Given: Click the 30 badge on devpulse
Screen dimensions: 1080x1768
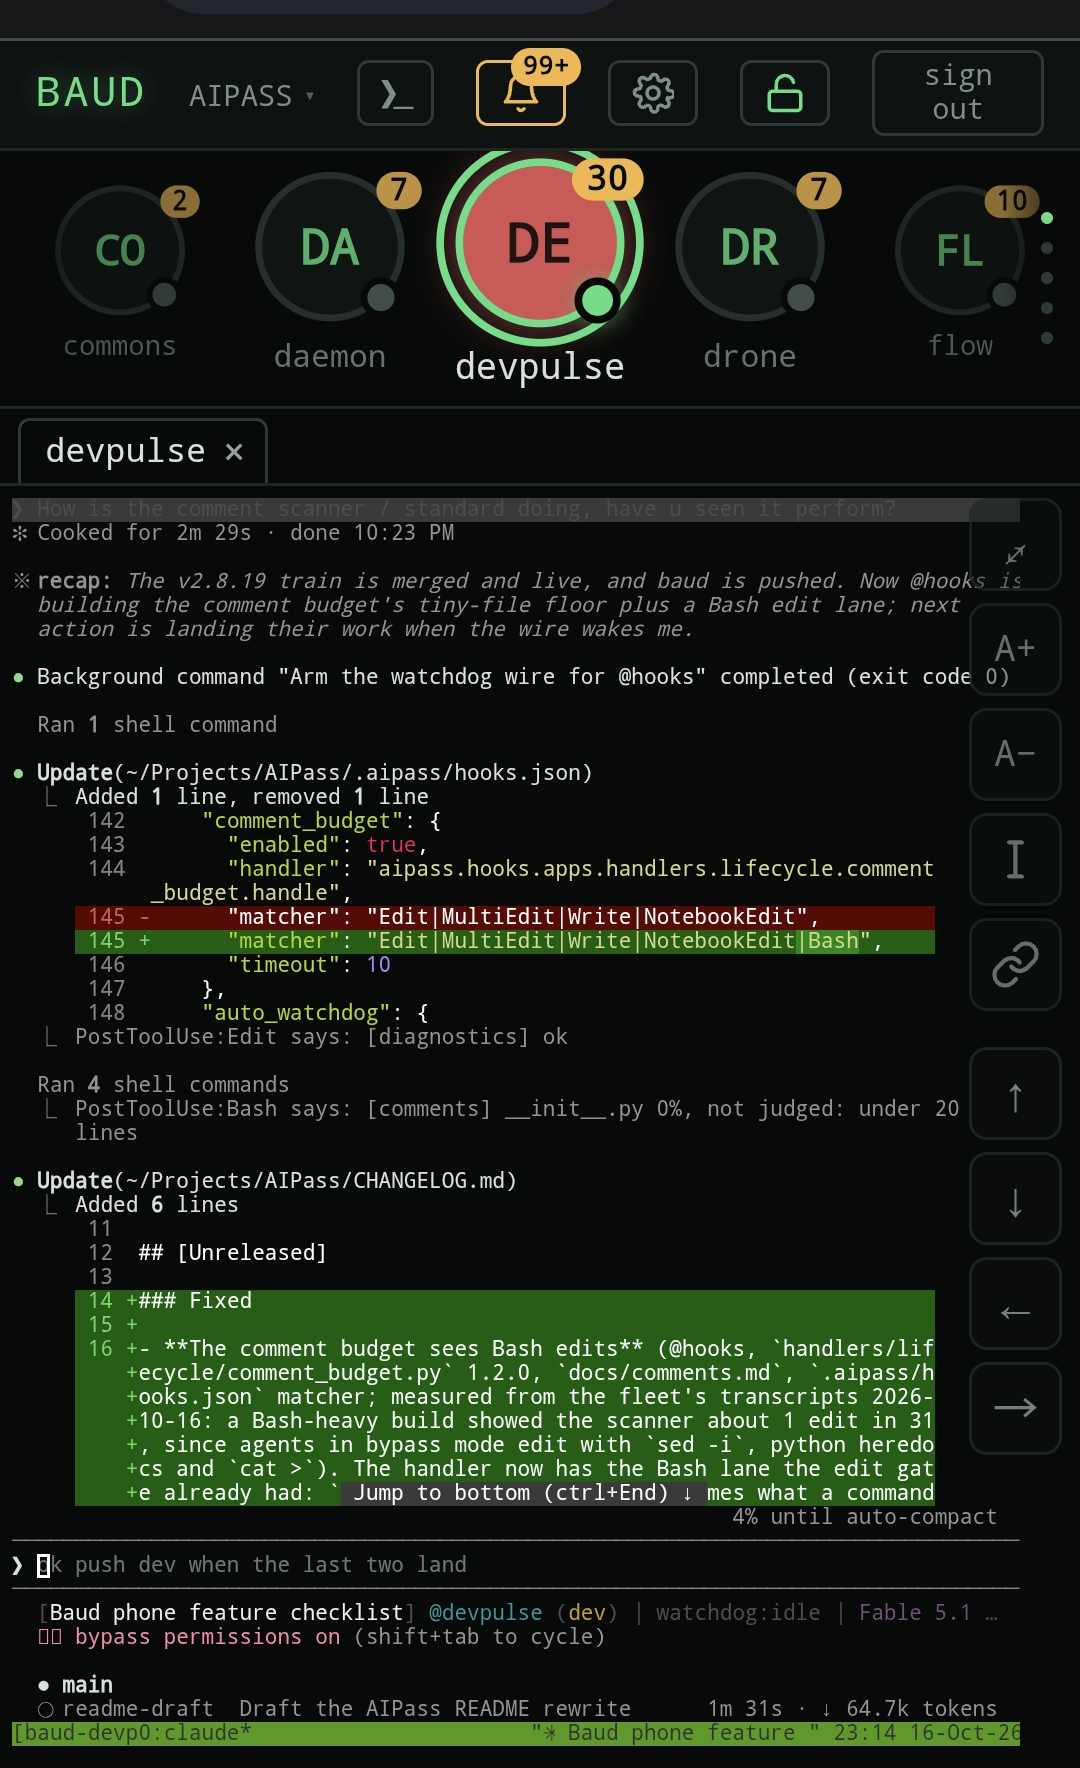Looking at the screenshot, I should [x=607, y=179].
